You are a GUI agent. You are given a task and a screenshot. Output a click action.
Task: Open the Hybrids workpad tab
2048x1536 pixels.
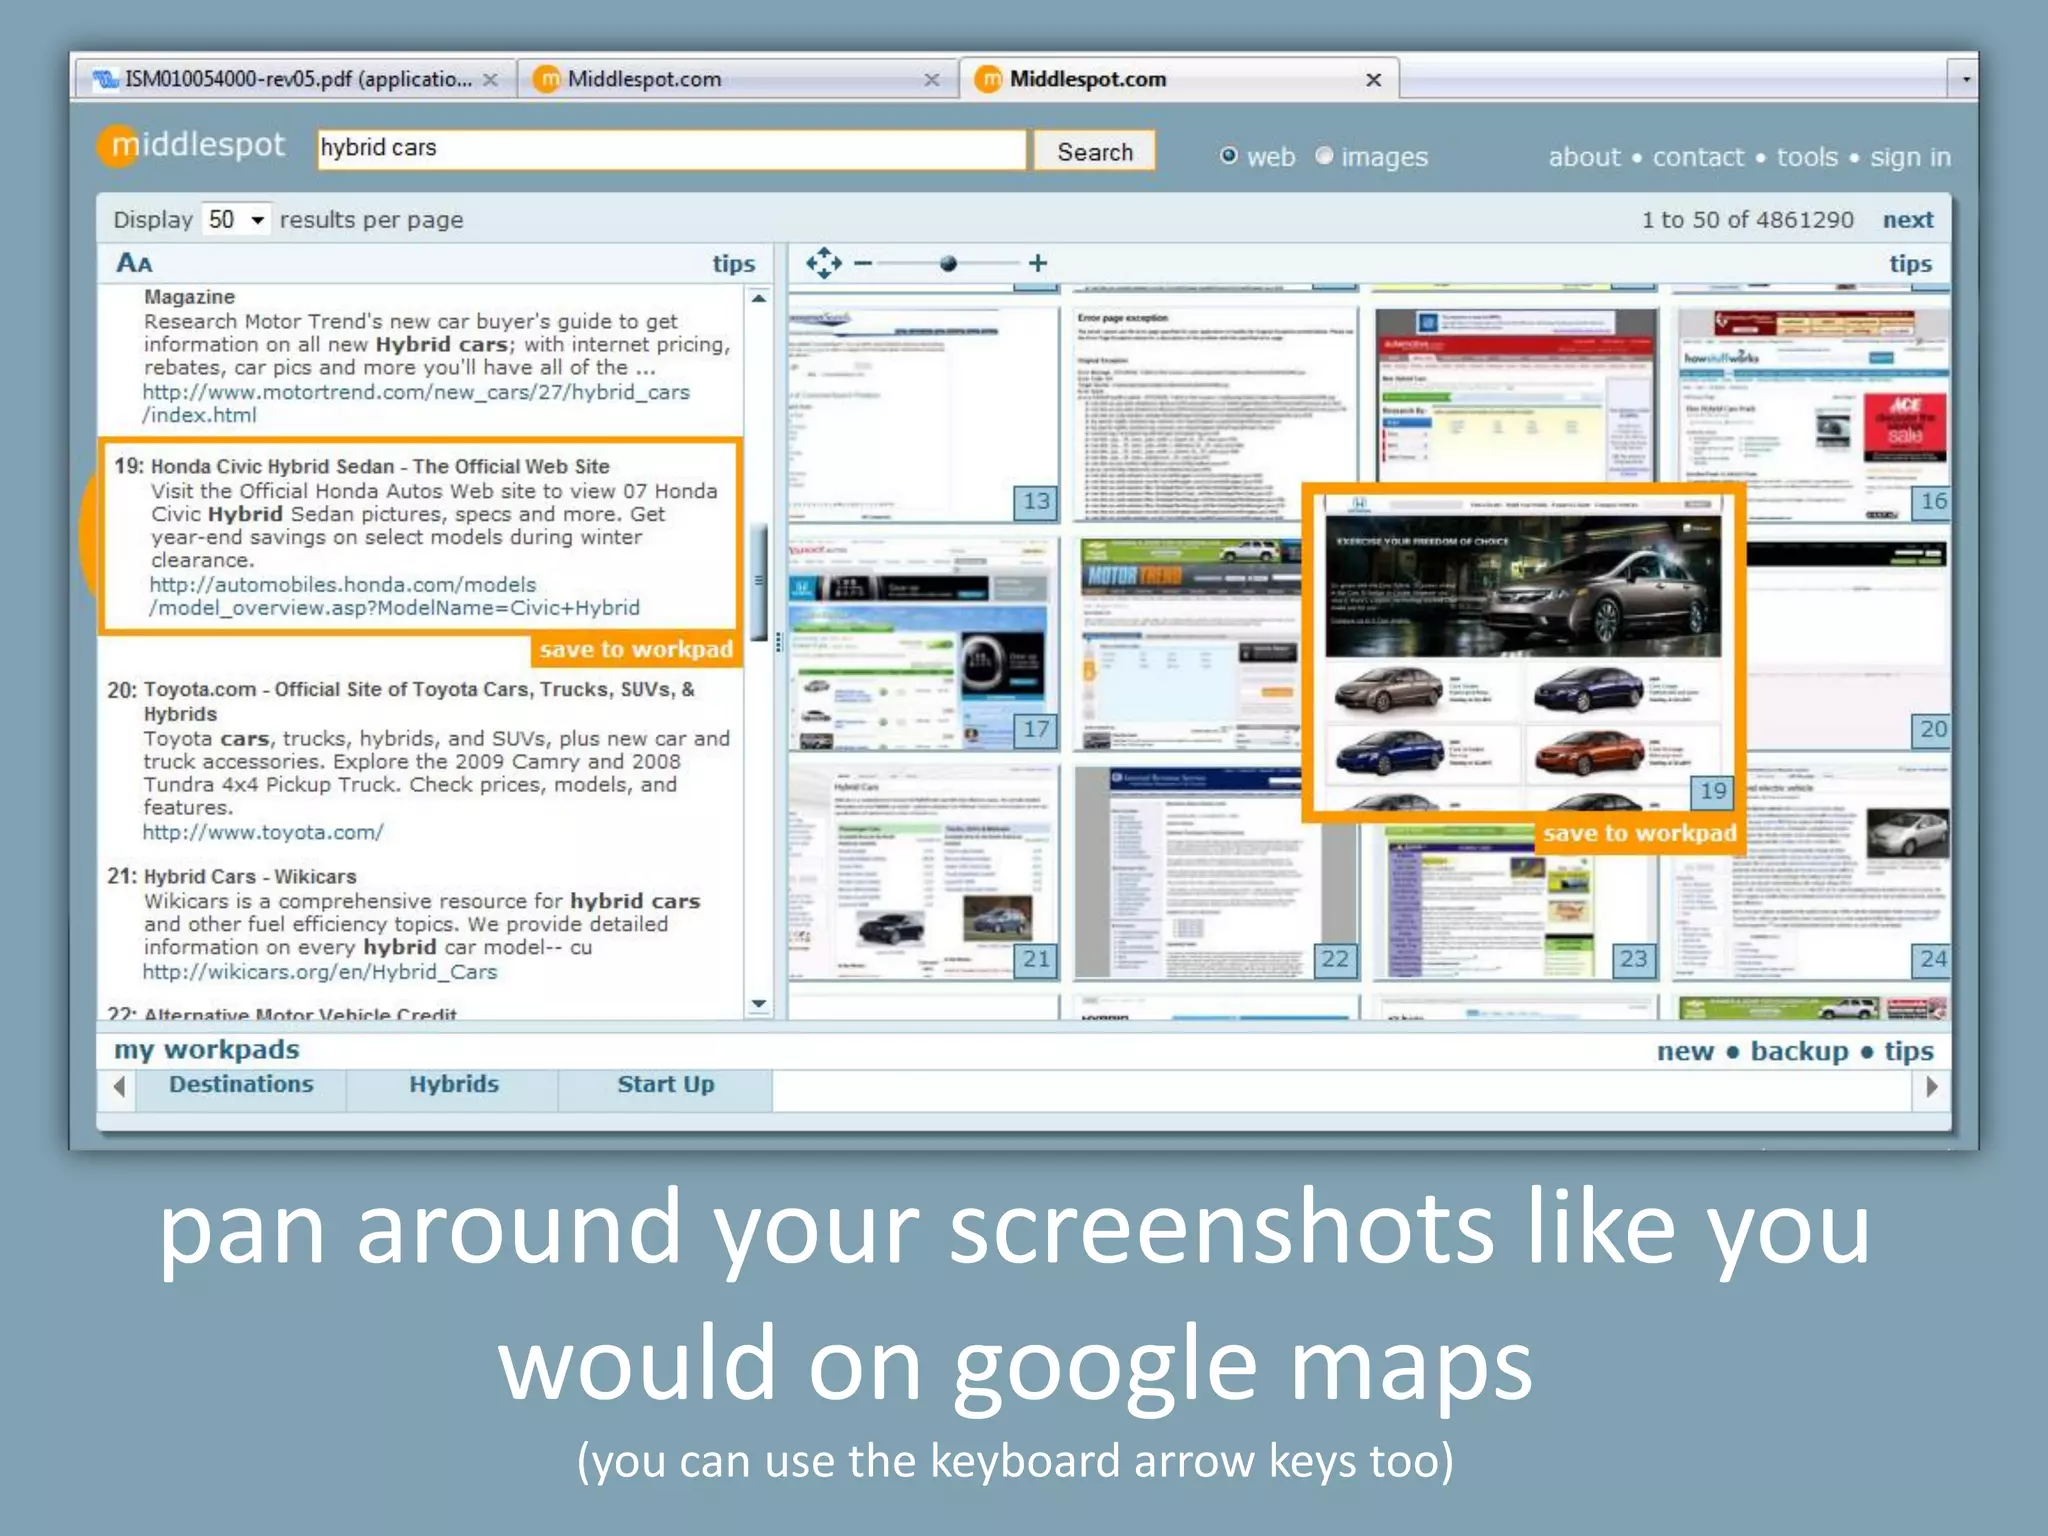click(453, 1085)
